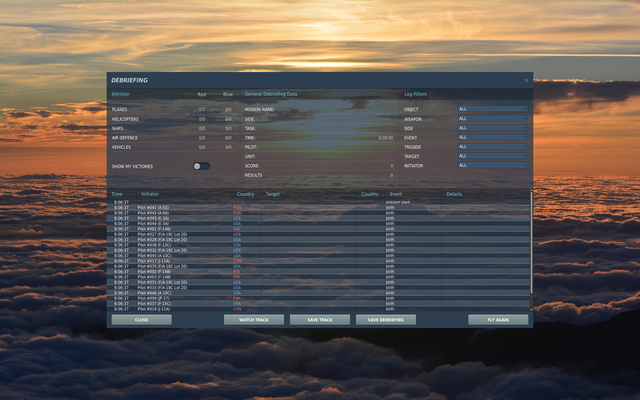Close the Debriefing window with the X
Viewport: 640px width, 400px height.
tap(526, 80)
